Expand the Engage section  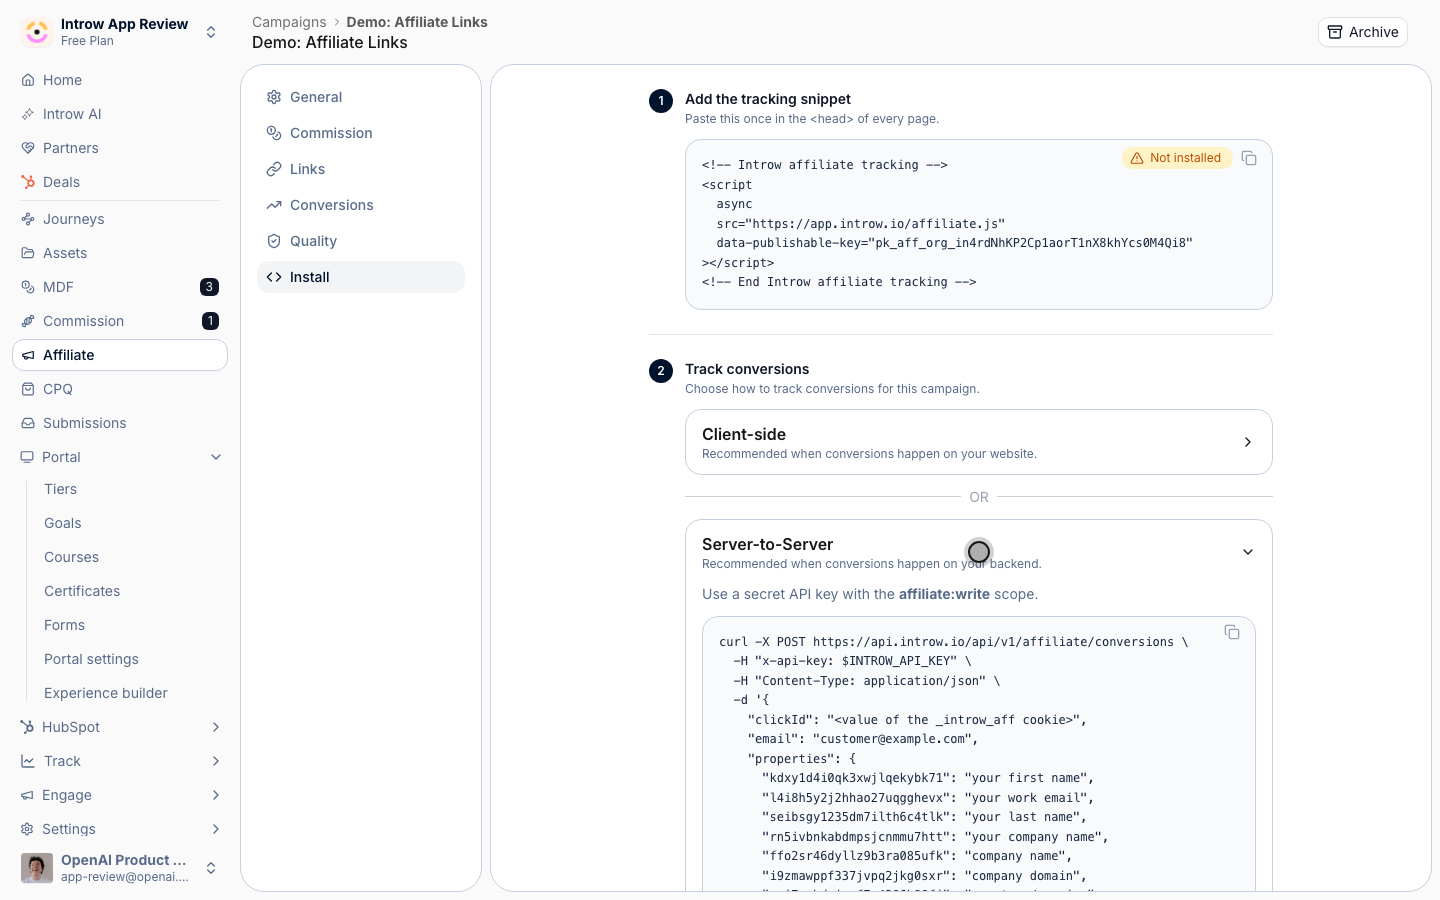click(x=216, y=795)
